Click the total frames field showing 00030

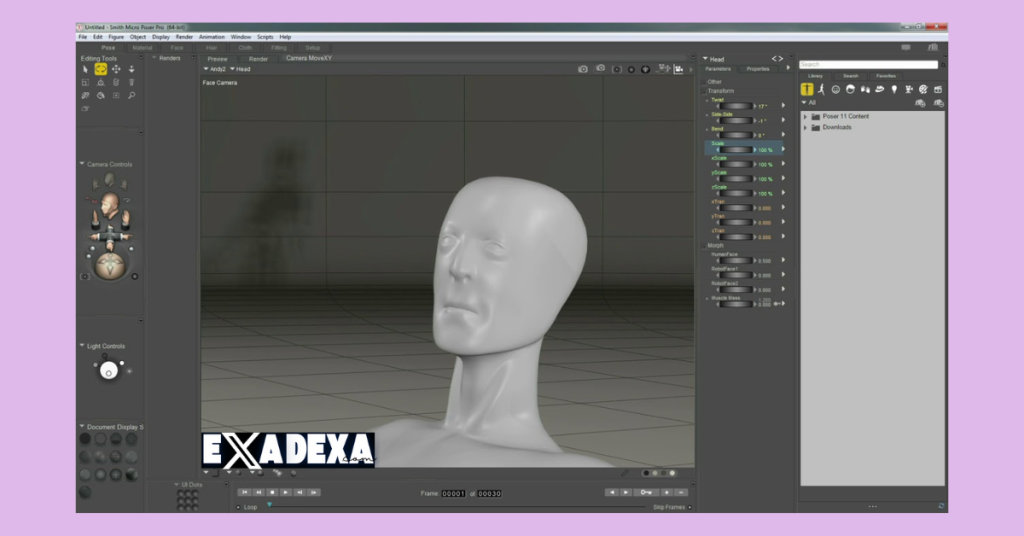pyautogui.click(x=489, y=494)
